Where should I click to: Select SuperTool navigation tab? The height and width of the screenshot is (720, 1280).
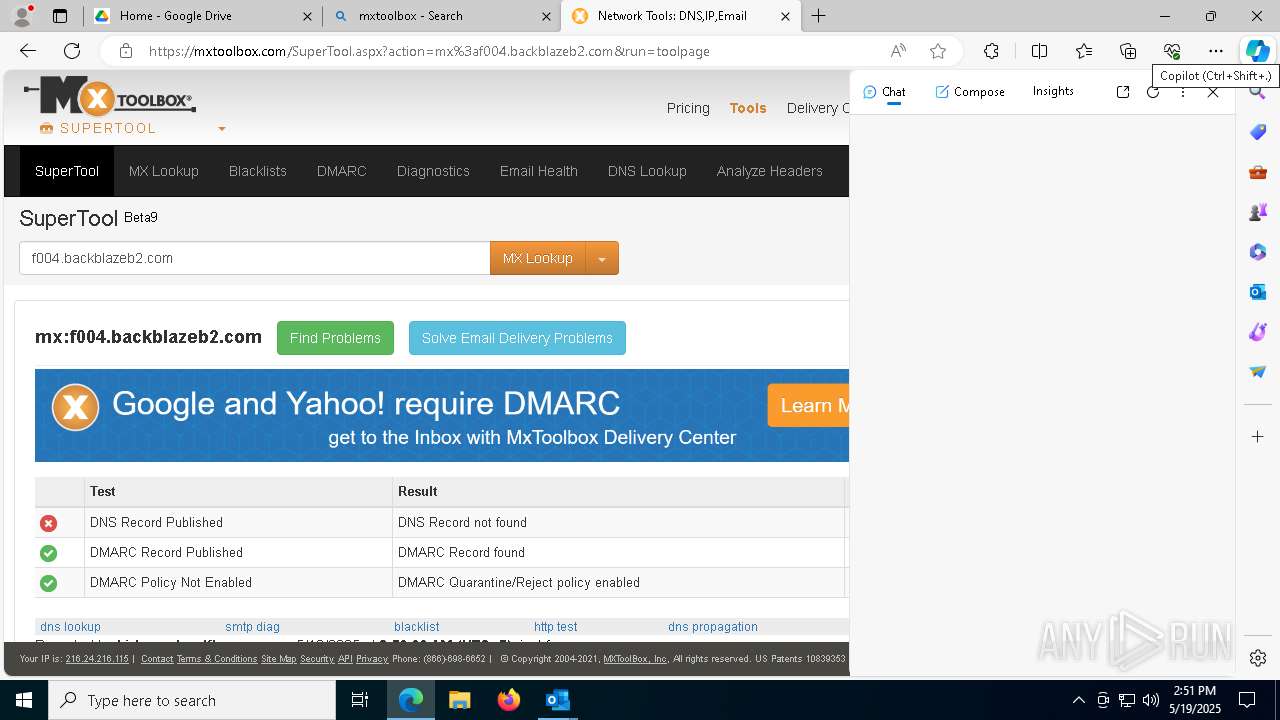tap(67, 171)
